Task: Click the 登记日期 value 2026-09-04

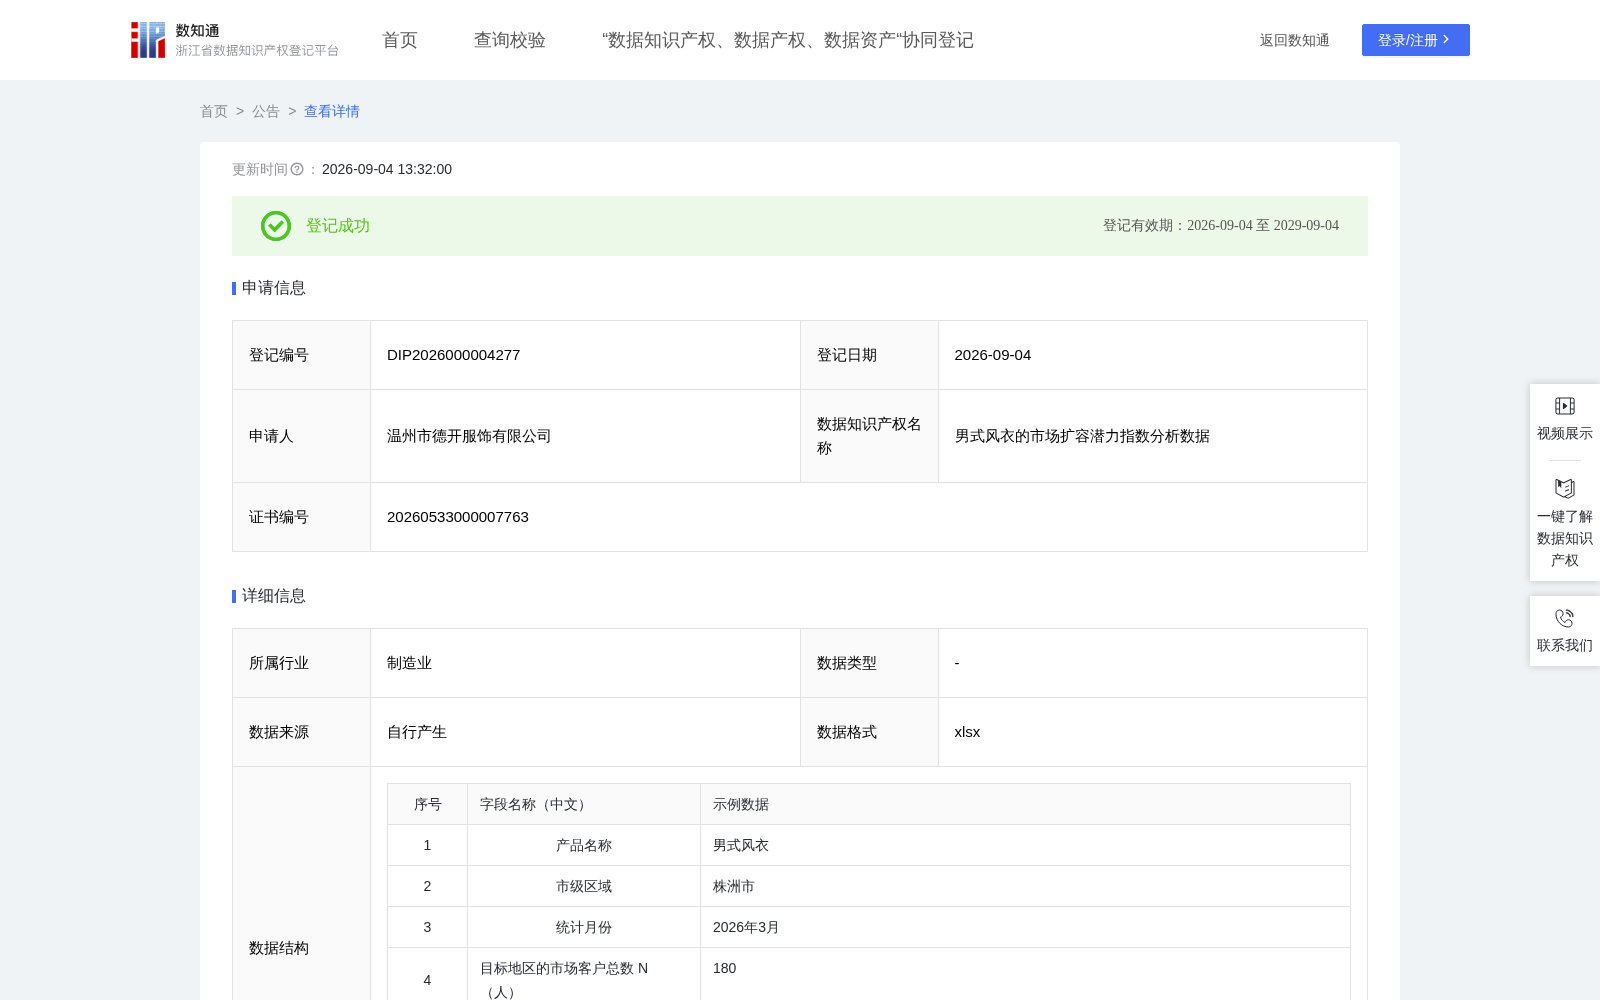Action: (x=992, y=355)
